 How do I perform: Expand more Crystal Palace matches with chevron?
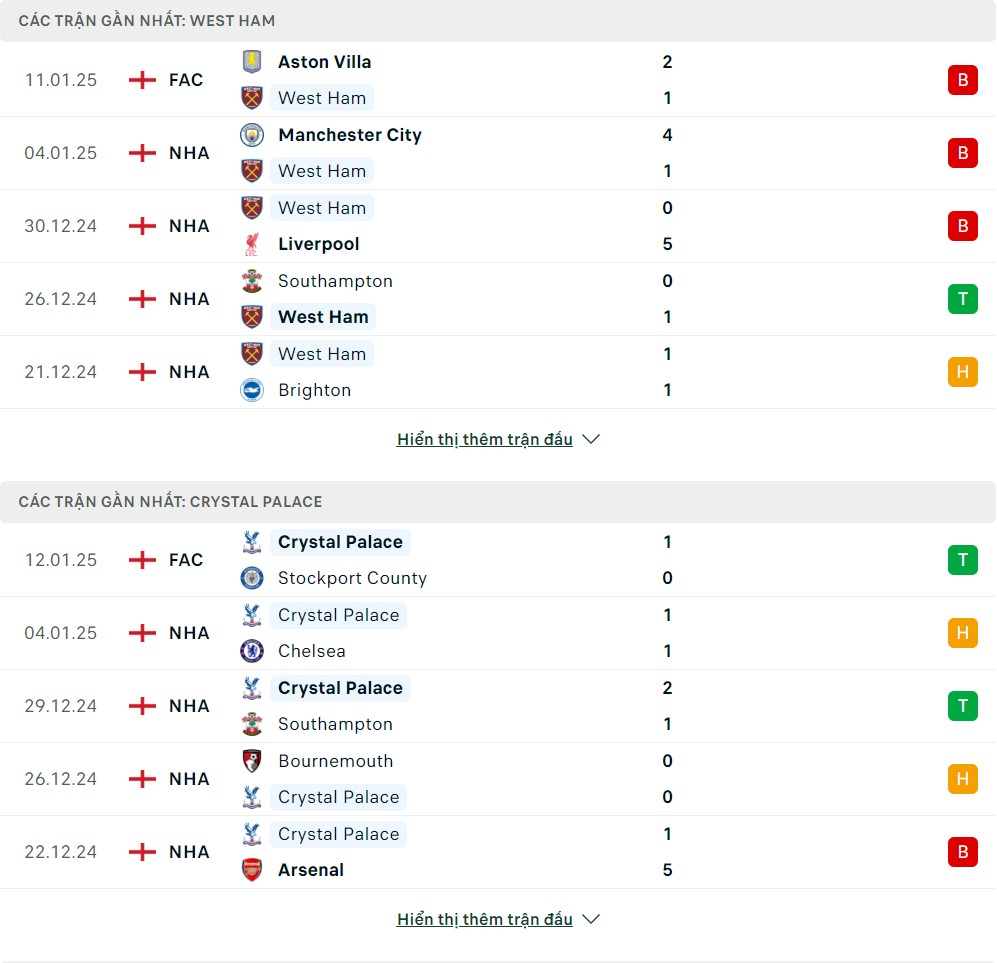[x=591, y=919]
